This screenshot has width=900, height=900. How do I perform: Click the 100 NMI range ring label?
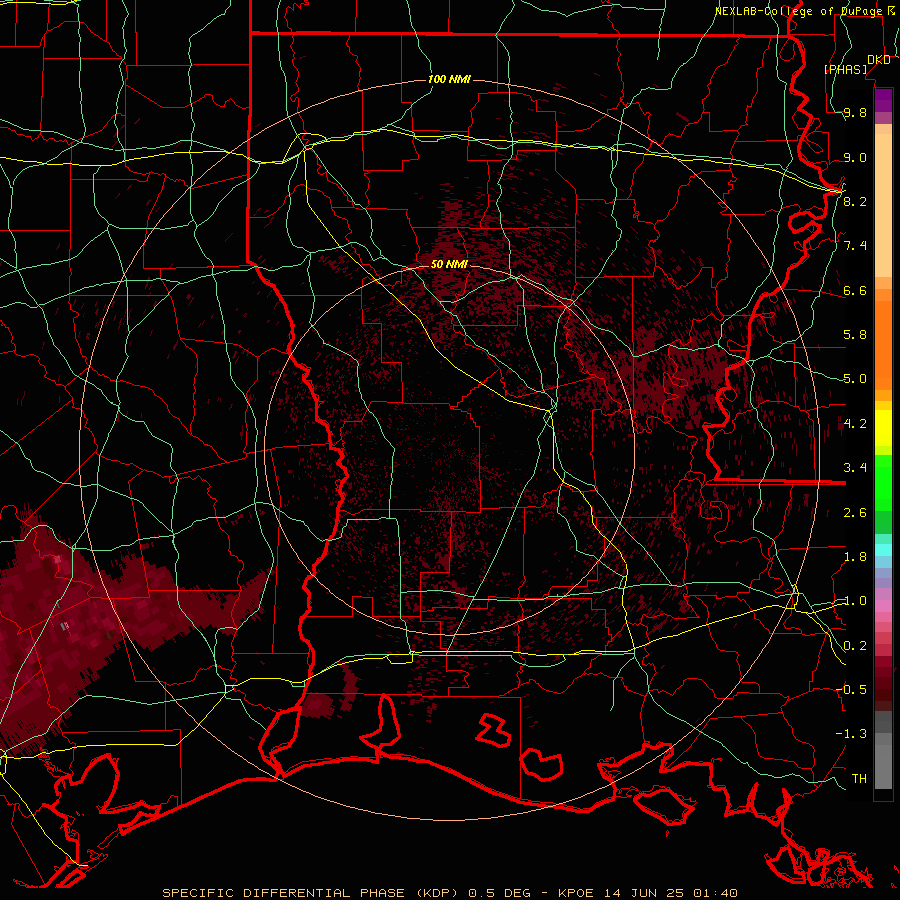pyautogui.click(x=449, y=79)
